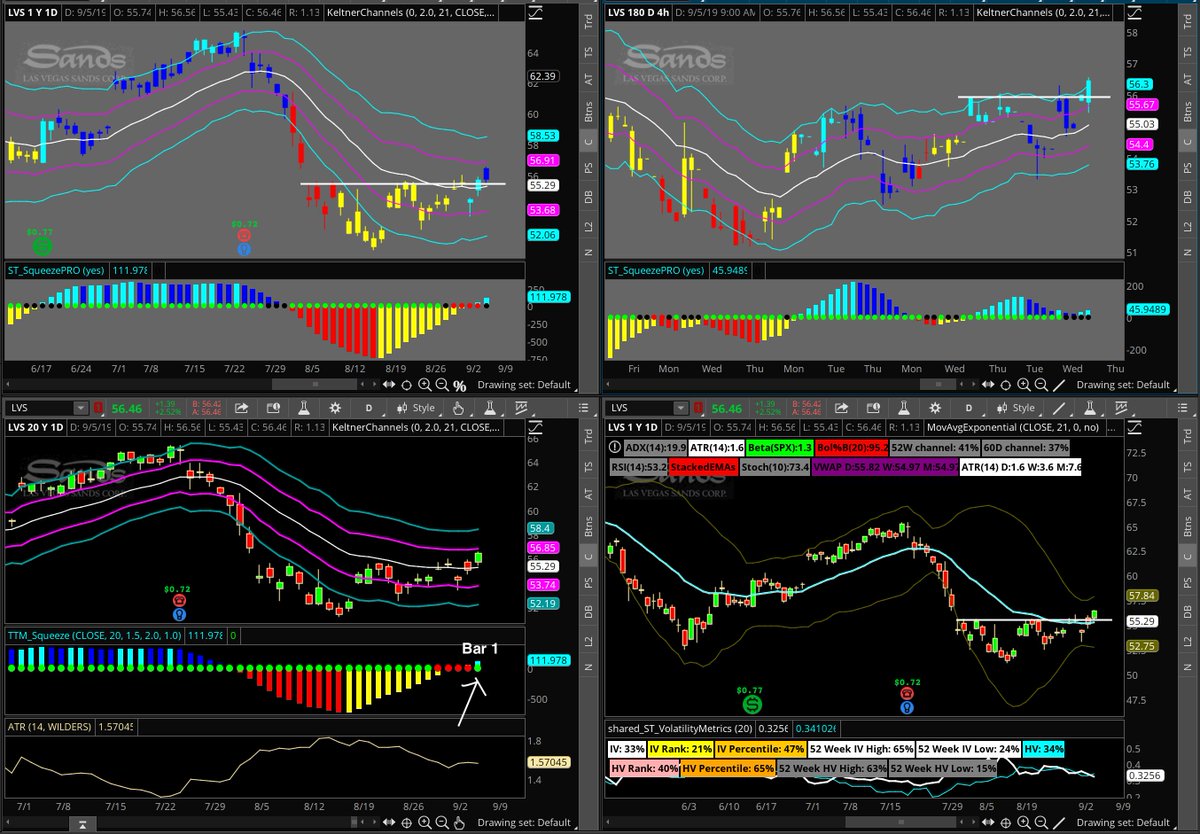Screen dimensions: 1200x834
Task: Open Style dropdown in bottom-left toolbar
Action: coord(416,408)
